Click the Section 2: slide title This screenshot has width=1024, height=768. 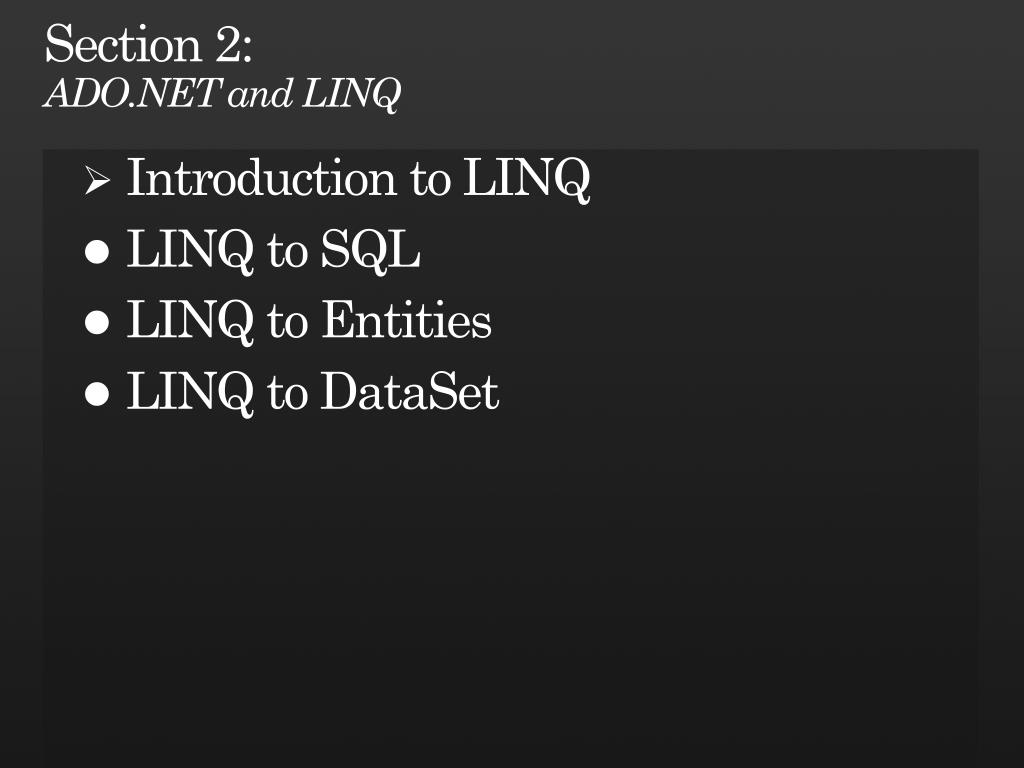(148, 44)
